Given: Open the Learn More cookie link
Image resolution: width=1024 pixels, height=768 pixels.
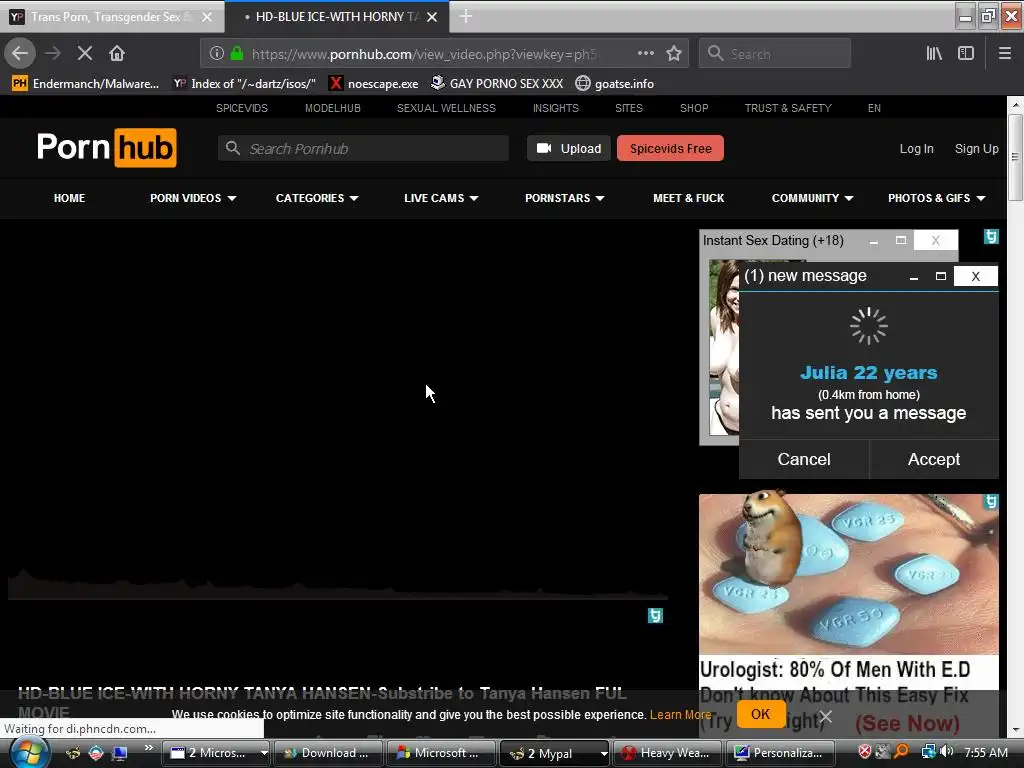Looking at the screenshot, I should [x=680, y=714].
